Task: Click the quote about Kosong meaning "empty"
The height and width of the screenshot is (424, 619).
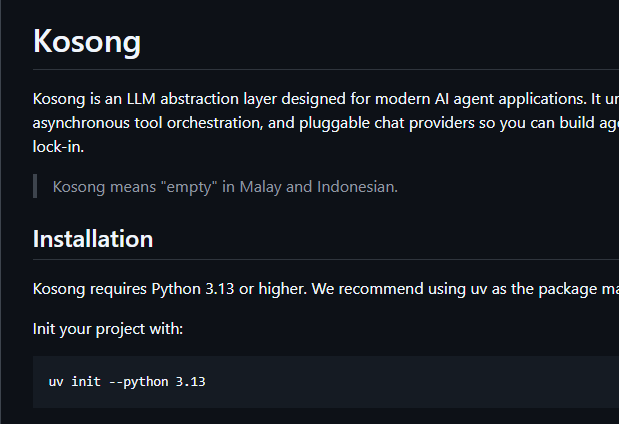Action: coord(225,186)
